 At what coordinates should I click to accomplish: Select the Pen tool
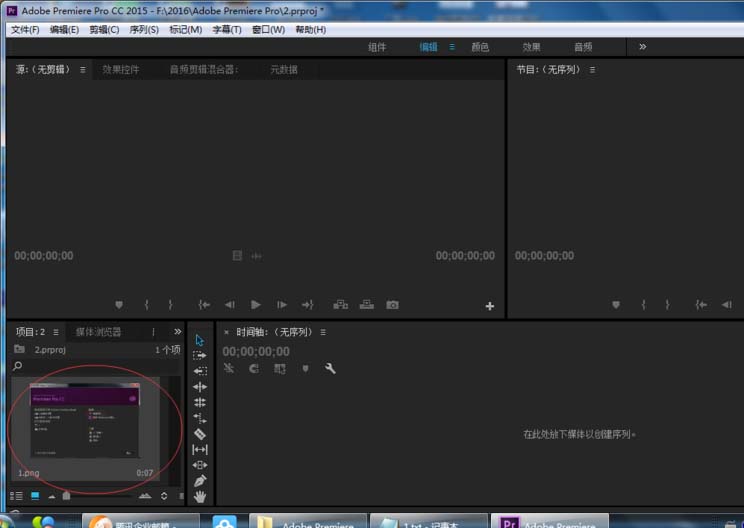199,481
